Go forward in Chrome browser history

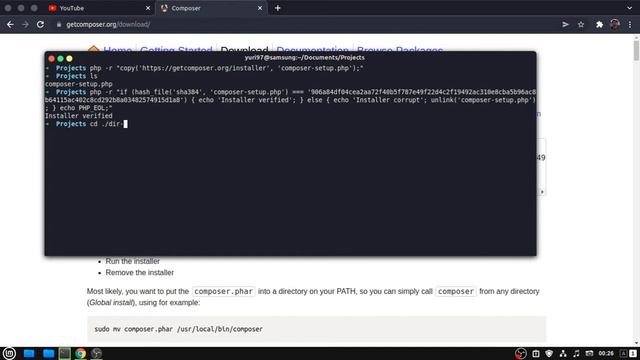25,24
